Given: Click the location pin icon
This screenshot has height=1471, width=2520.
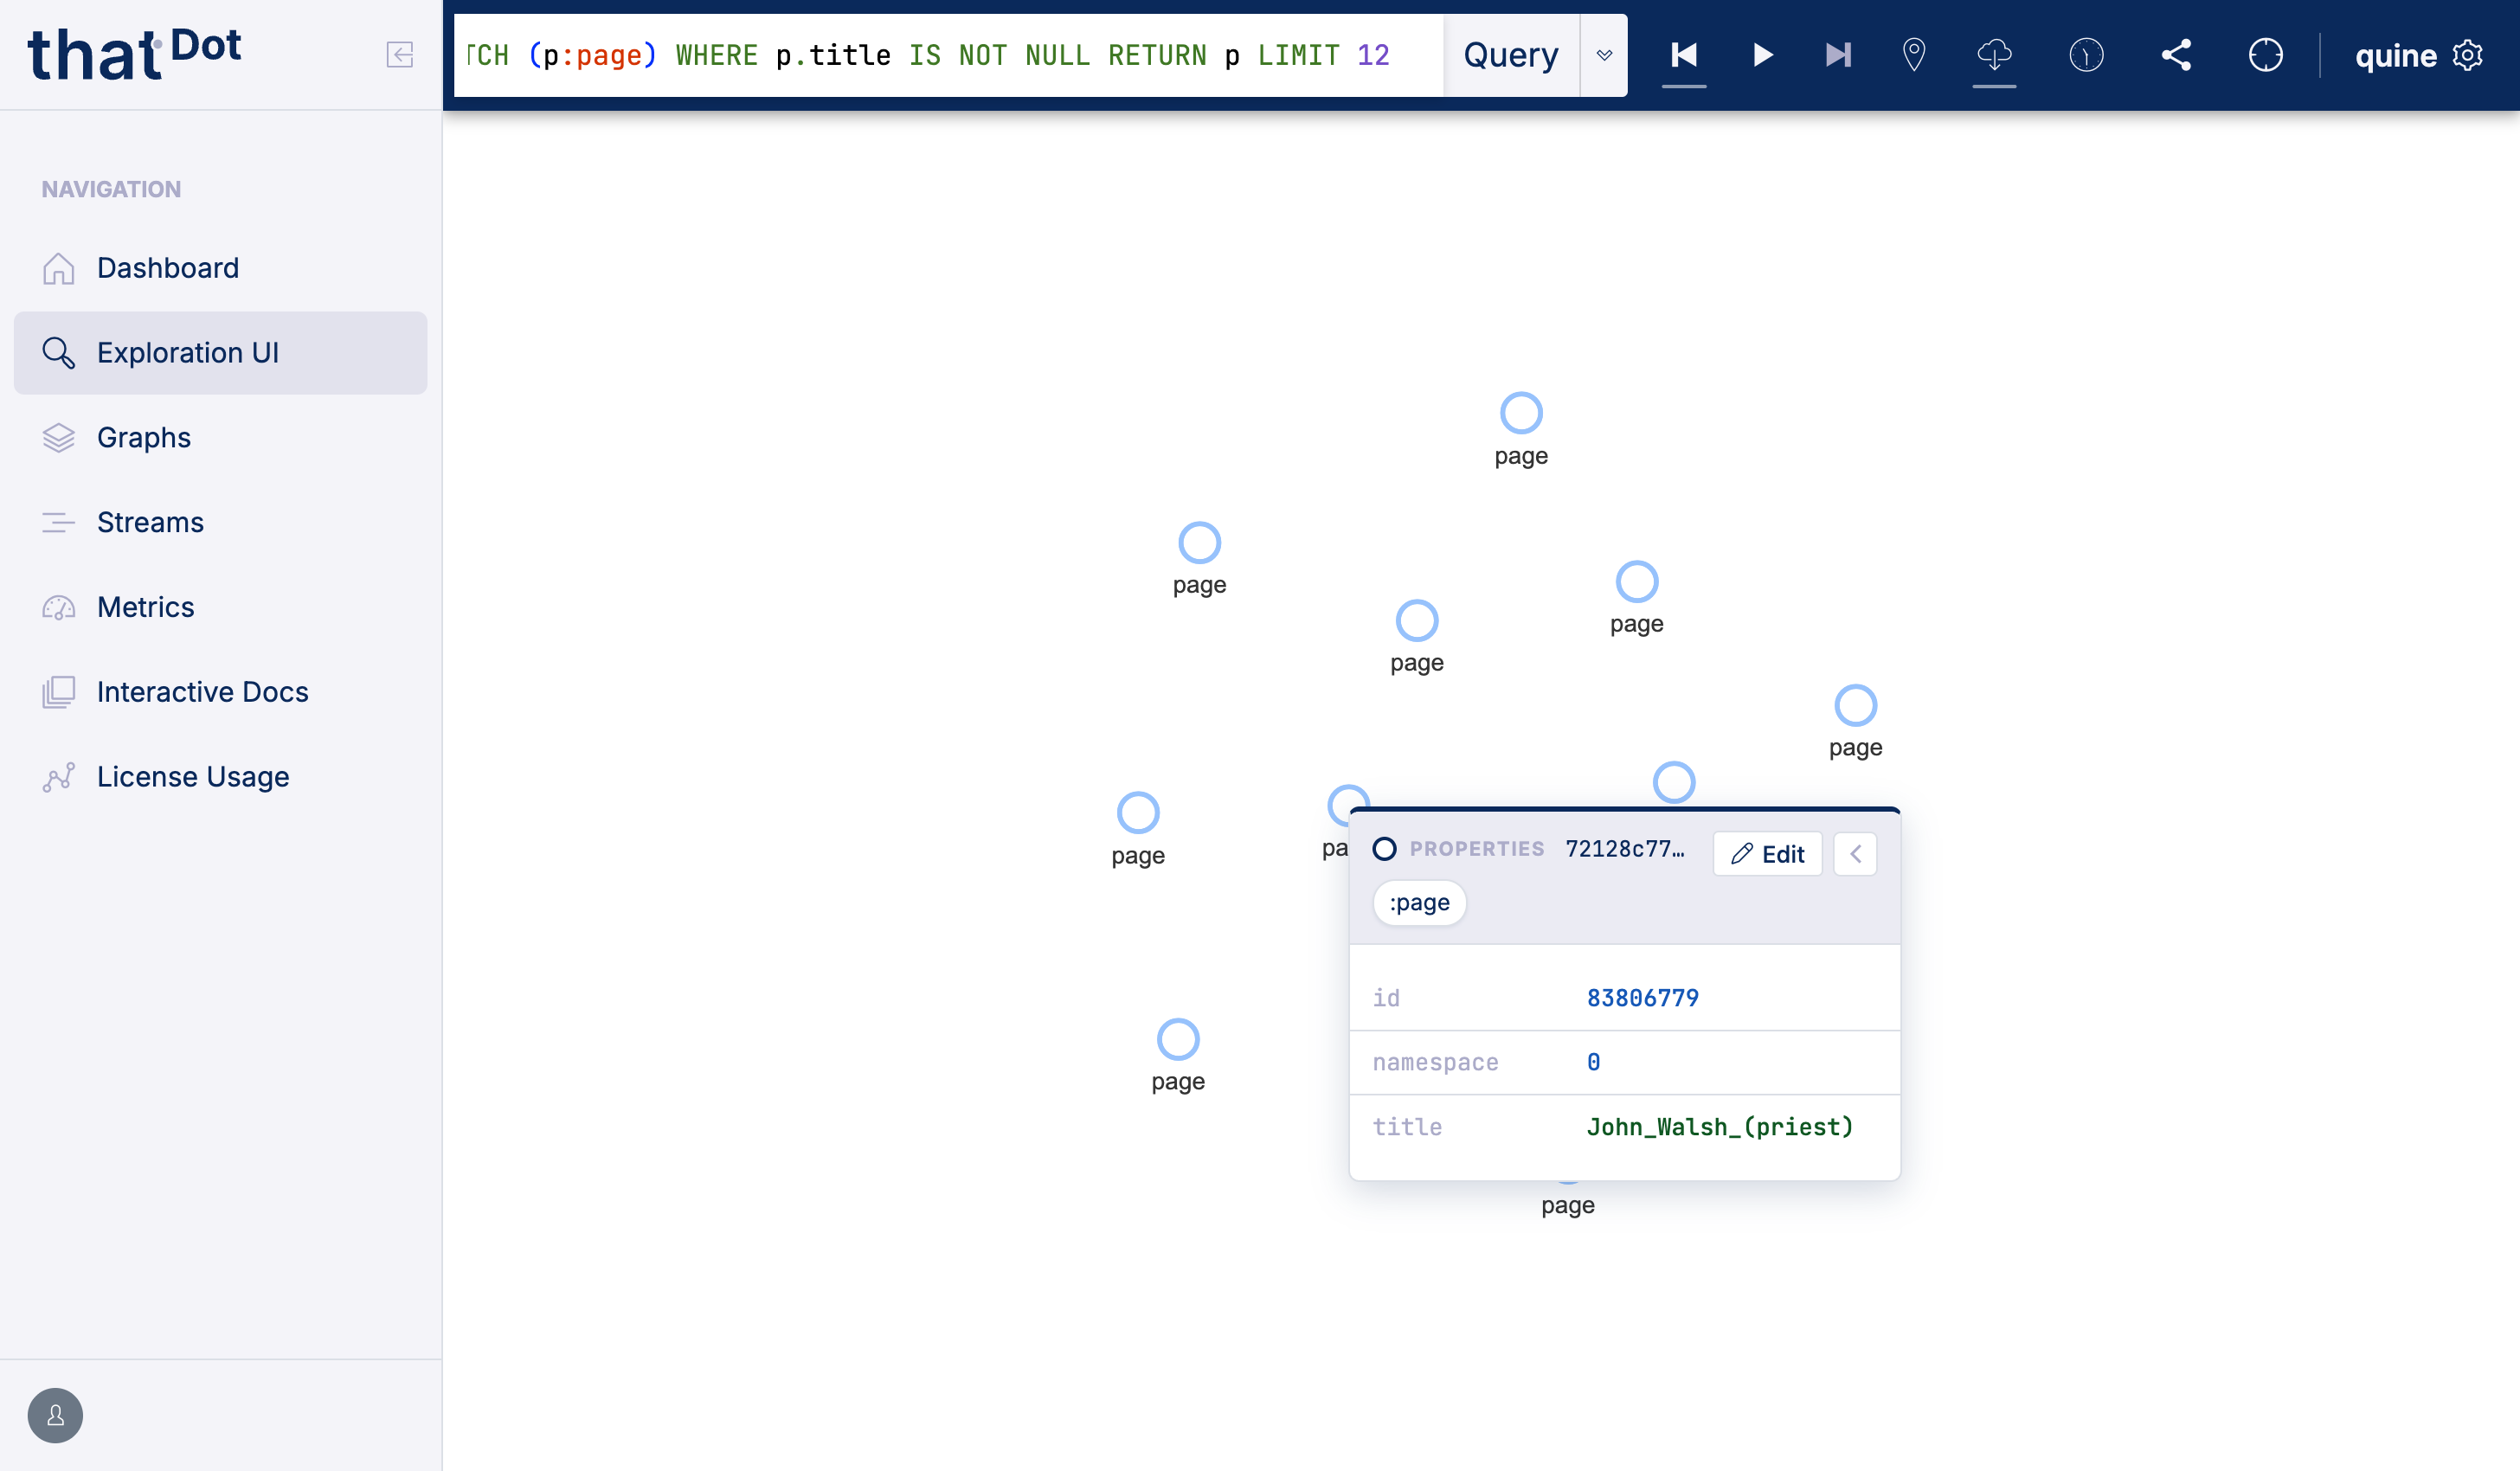Looking at the screenshot, I should pos(1914,55).
